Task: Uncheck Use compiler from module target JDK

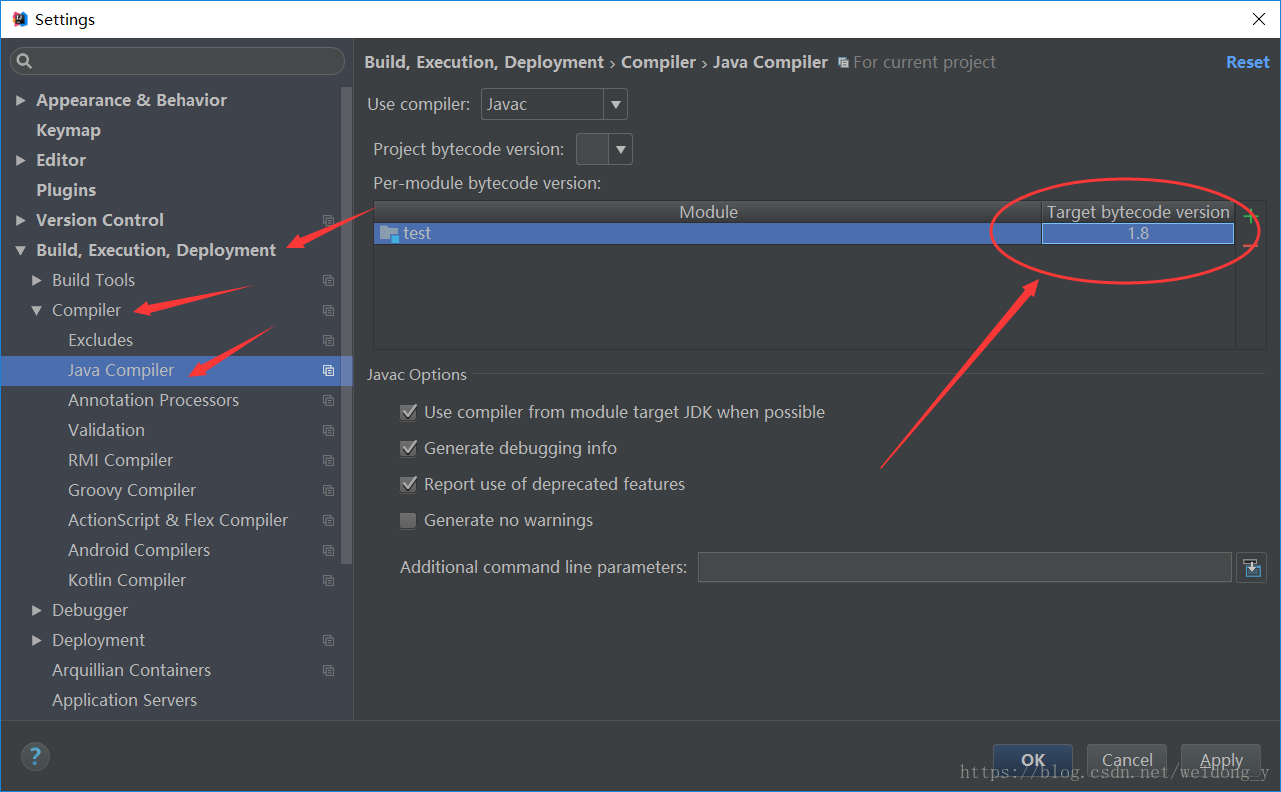Action: coord(408,412)
